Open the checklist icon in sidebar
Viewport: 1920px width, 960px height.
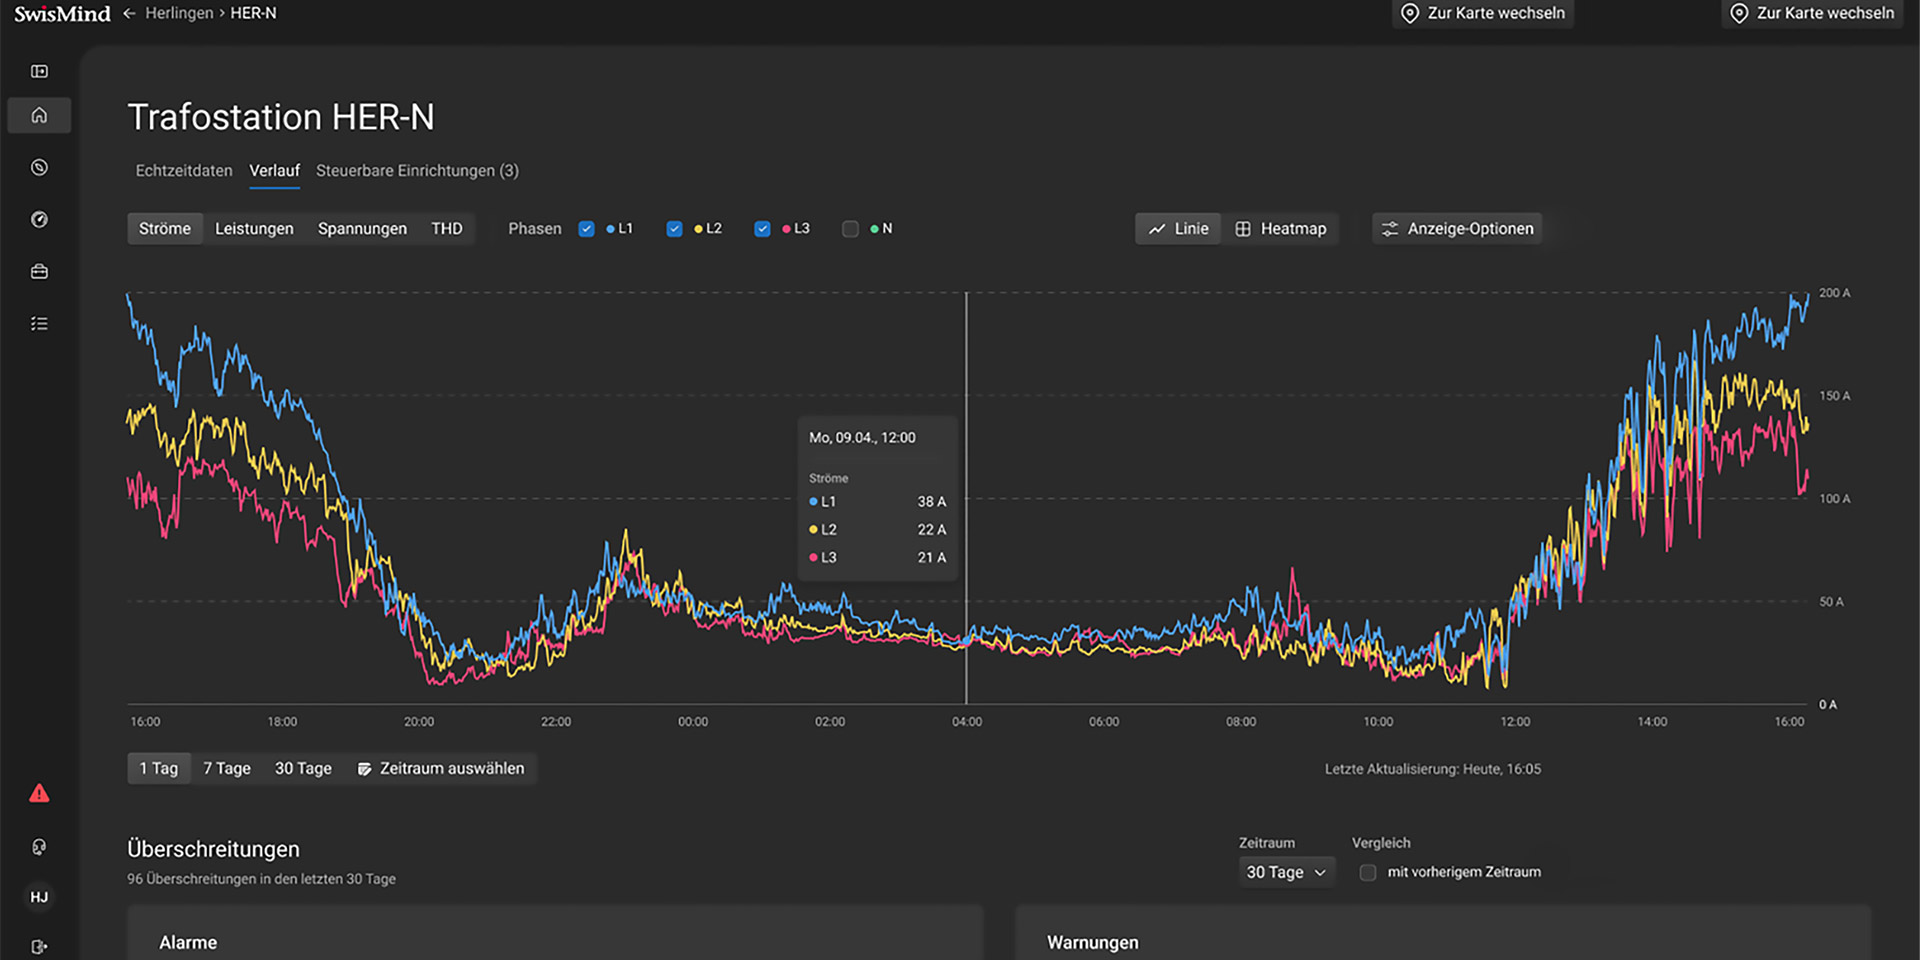[x=39, y=323]
